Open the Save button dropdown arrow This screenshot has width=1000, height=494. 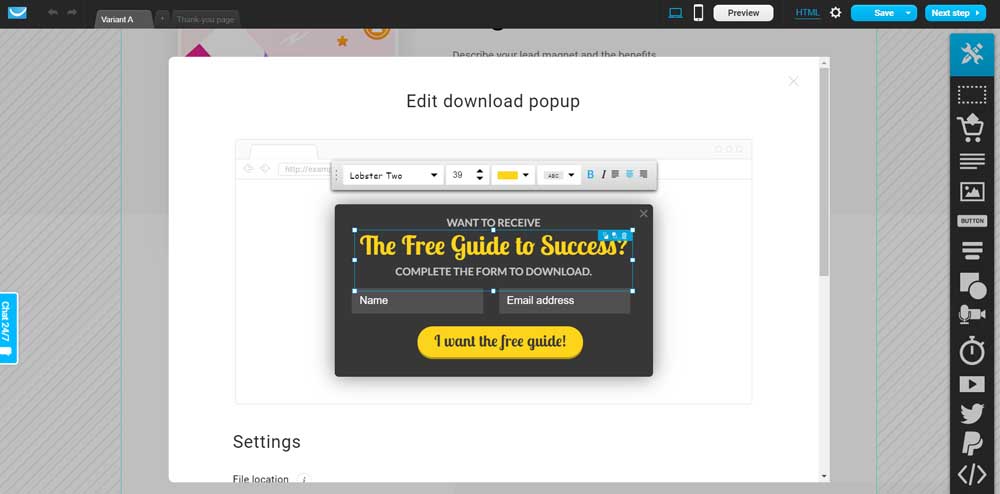tap(908, 13)
